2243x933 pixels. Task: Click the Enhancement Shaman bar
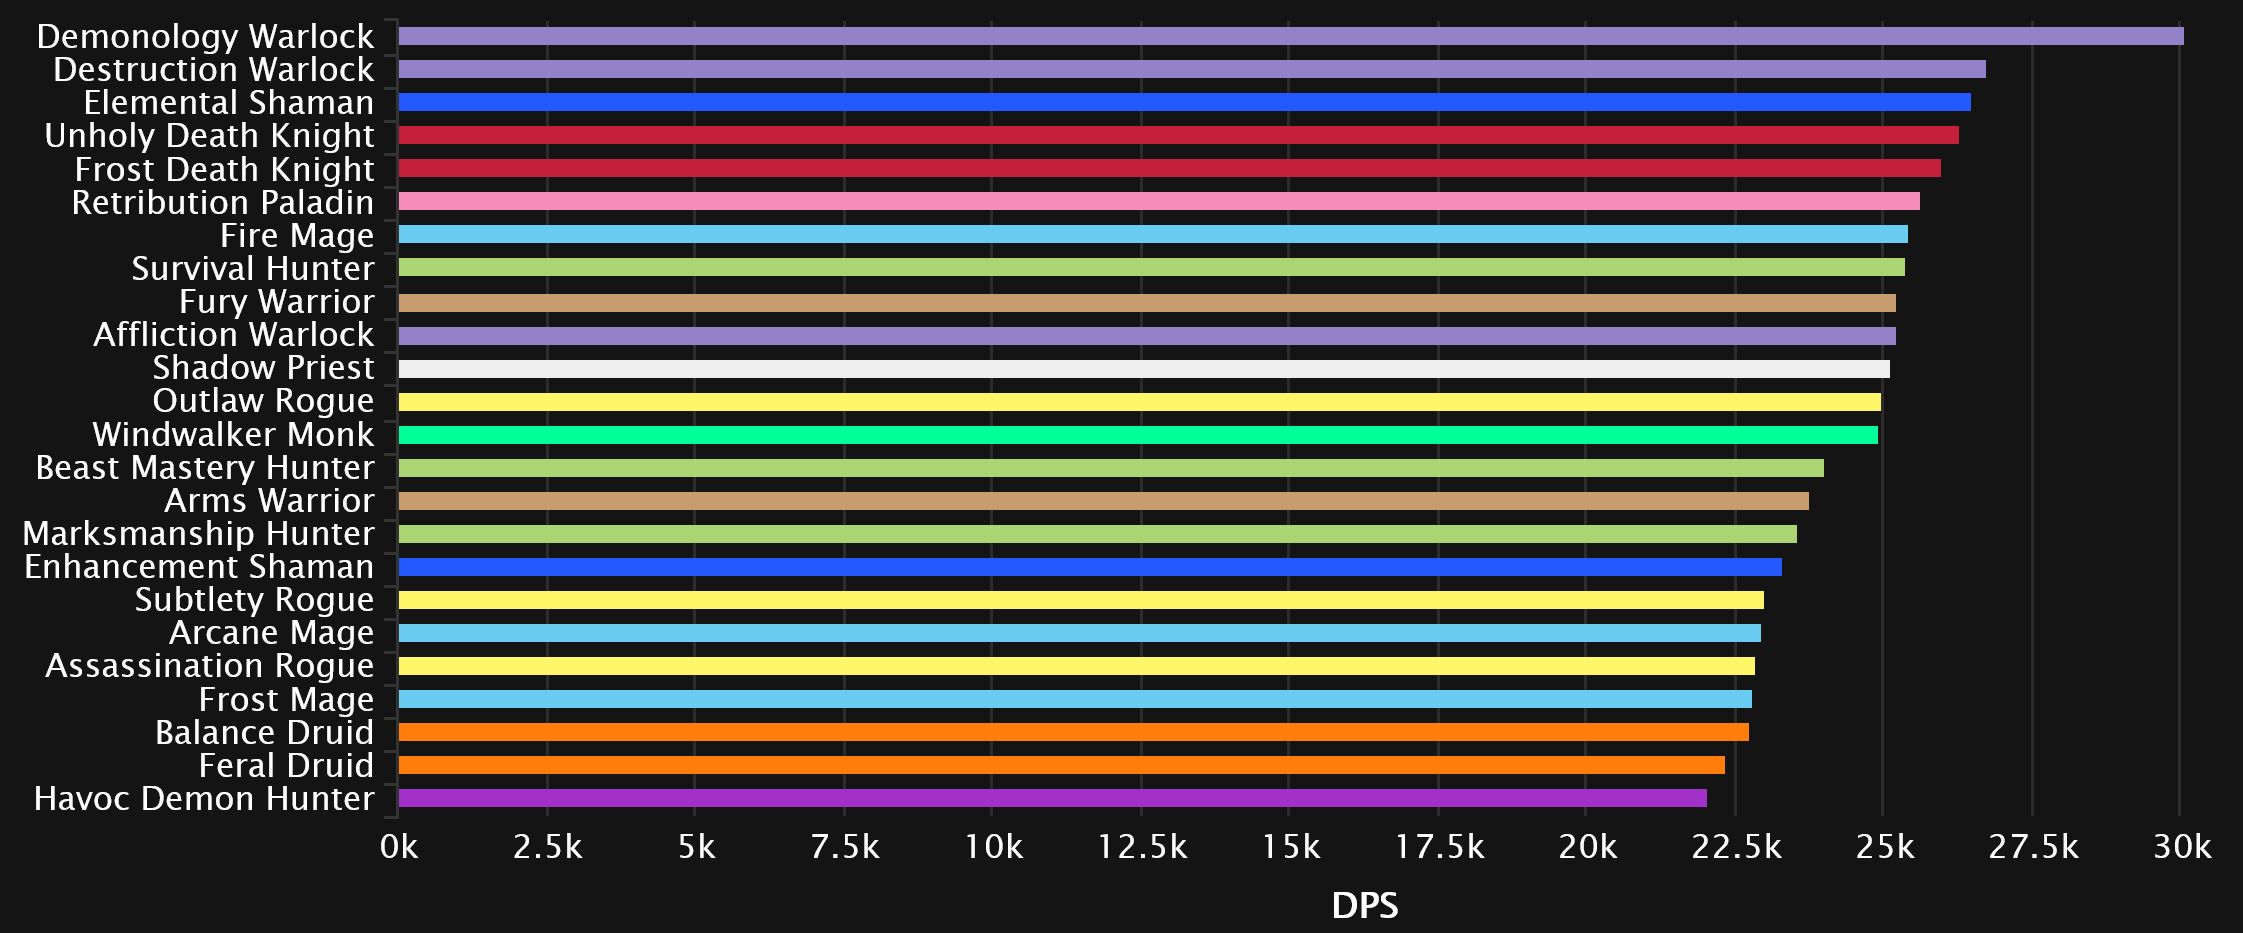(1089, 567)
